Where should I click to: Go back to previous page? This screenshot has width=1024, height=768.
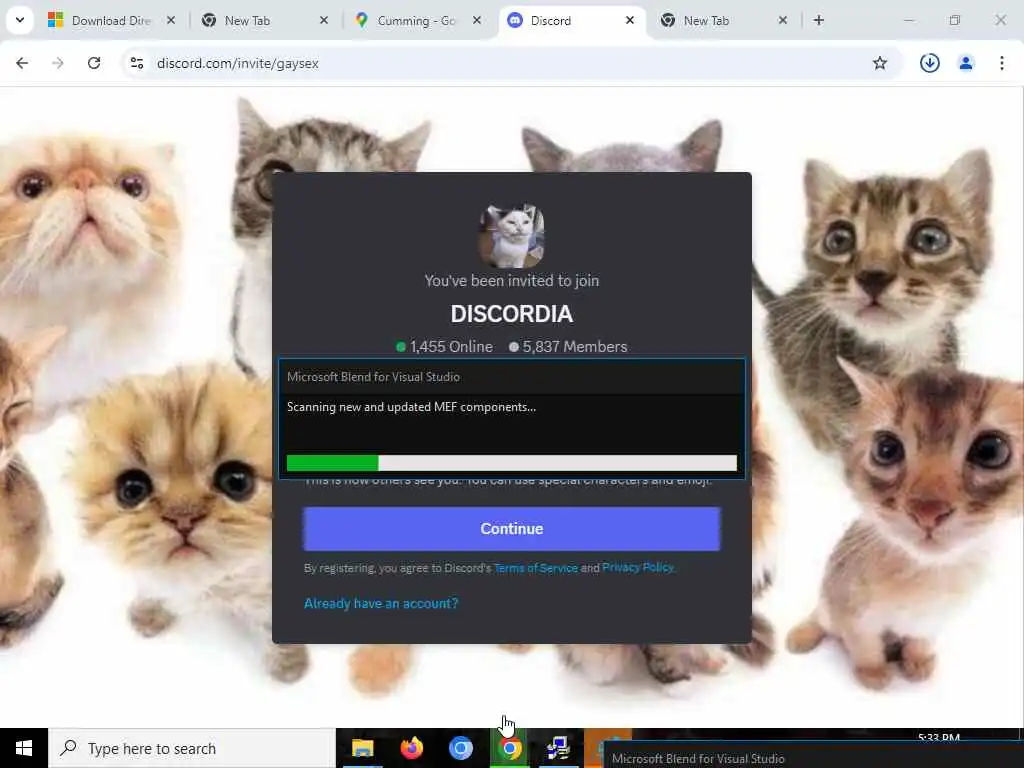pos(22,63)
